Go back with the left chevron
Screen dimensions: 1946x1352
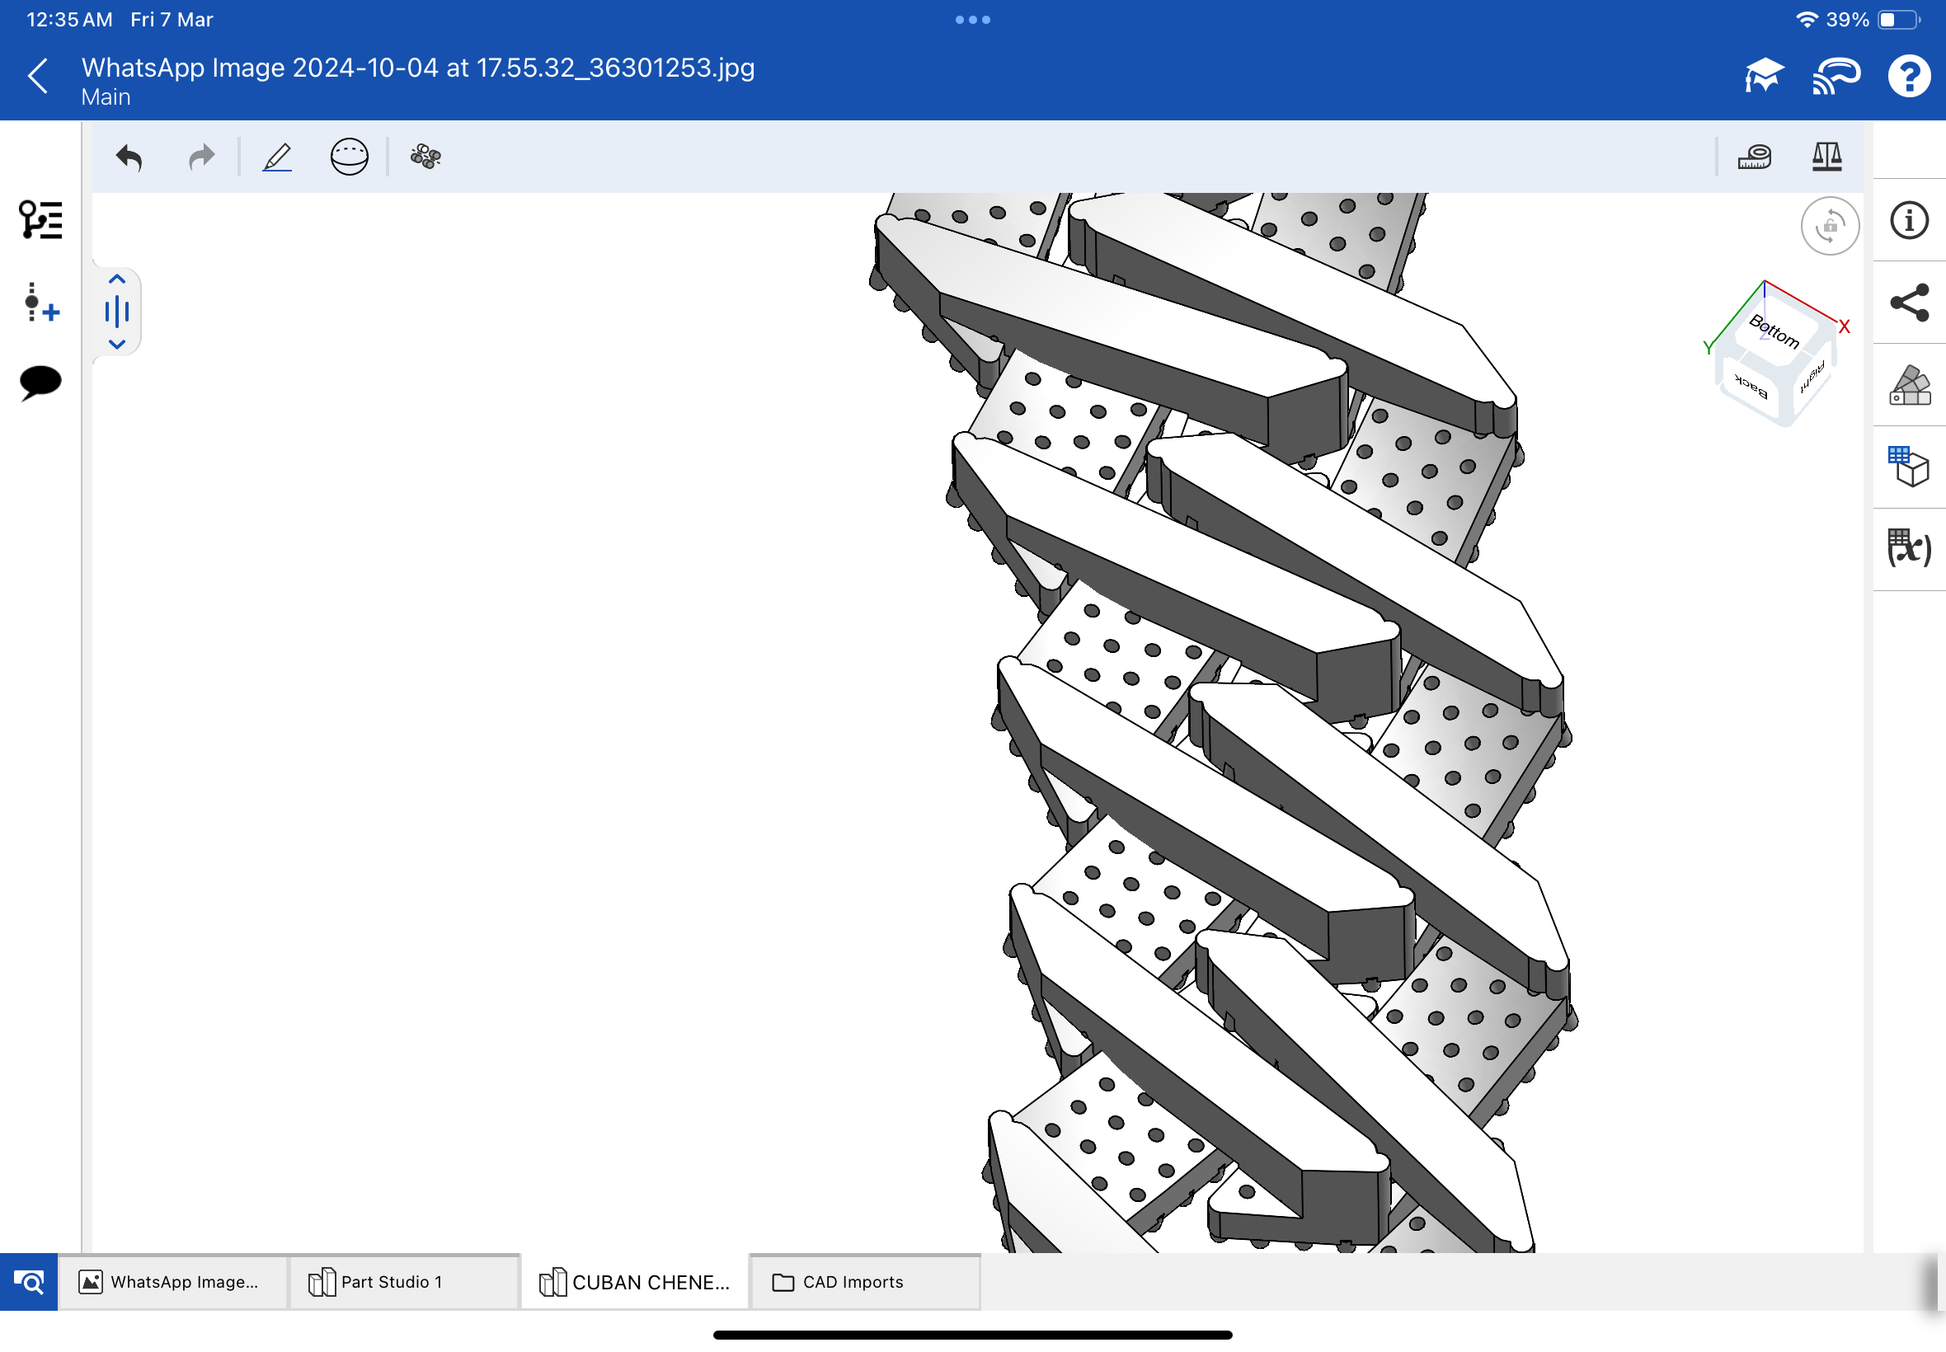coord(38,76)
